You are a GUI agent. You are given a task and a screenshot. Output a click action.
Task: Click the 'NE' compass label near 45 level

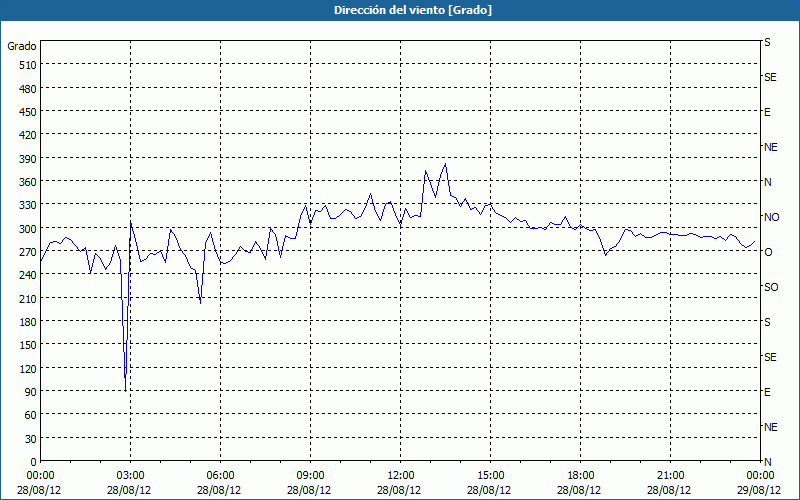[x=771, y=427]
